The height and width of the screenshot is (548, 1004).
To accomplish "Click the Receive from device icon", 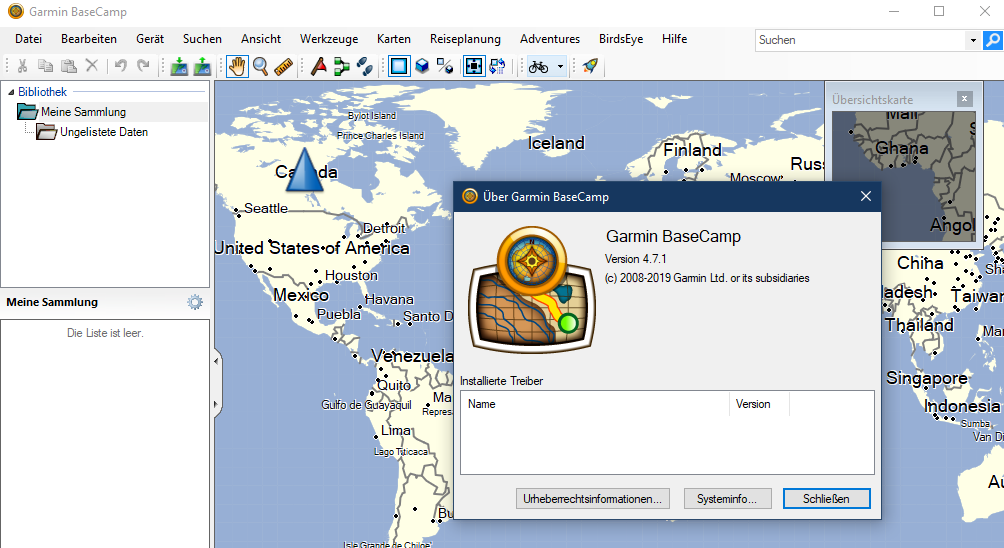I will click(179, 66).
